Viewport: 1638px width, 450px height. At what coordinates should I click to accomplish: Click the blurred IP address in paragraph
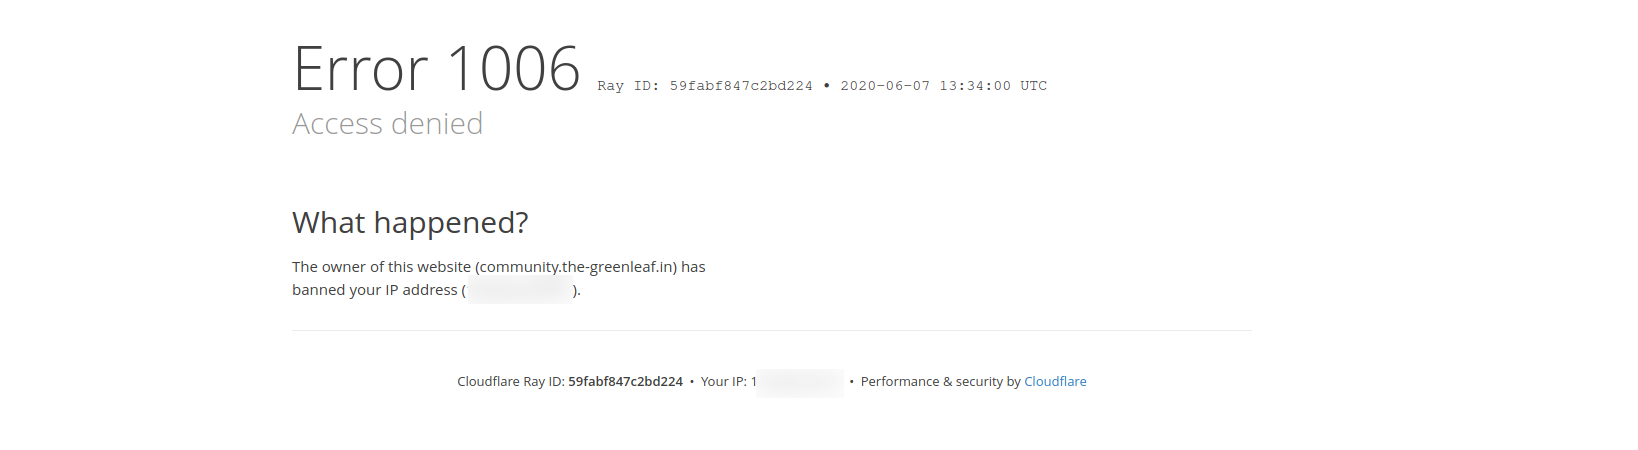coord(519,291)
